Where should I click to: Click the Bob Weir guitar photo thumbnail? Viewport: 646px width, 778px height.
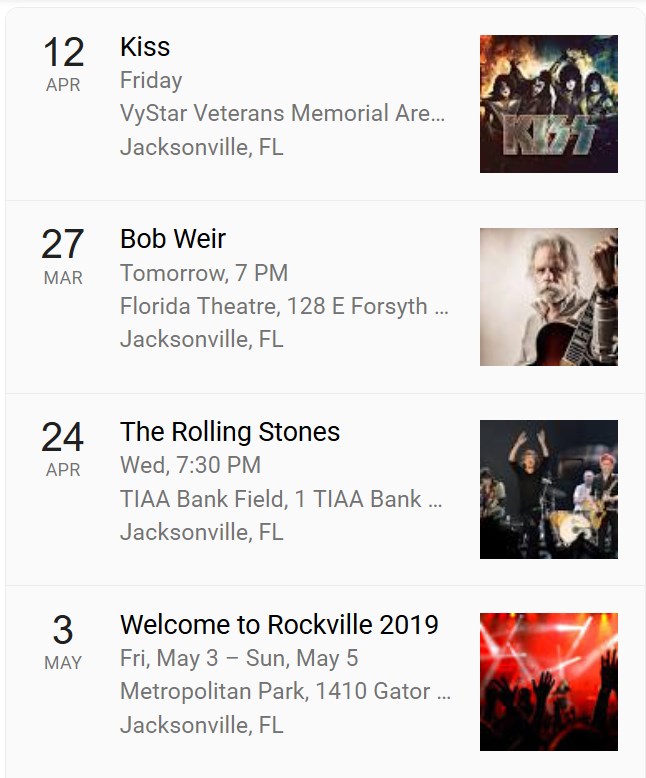548,297
